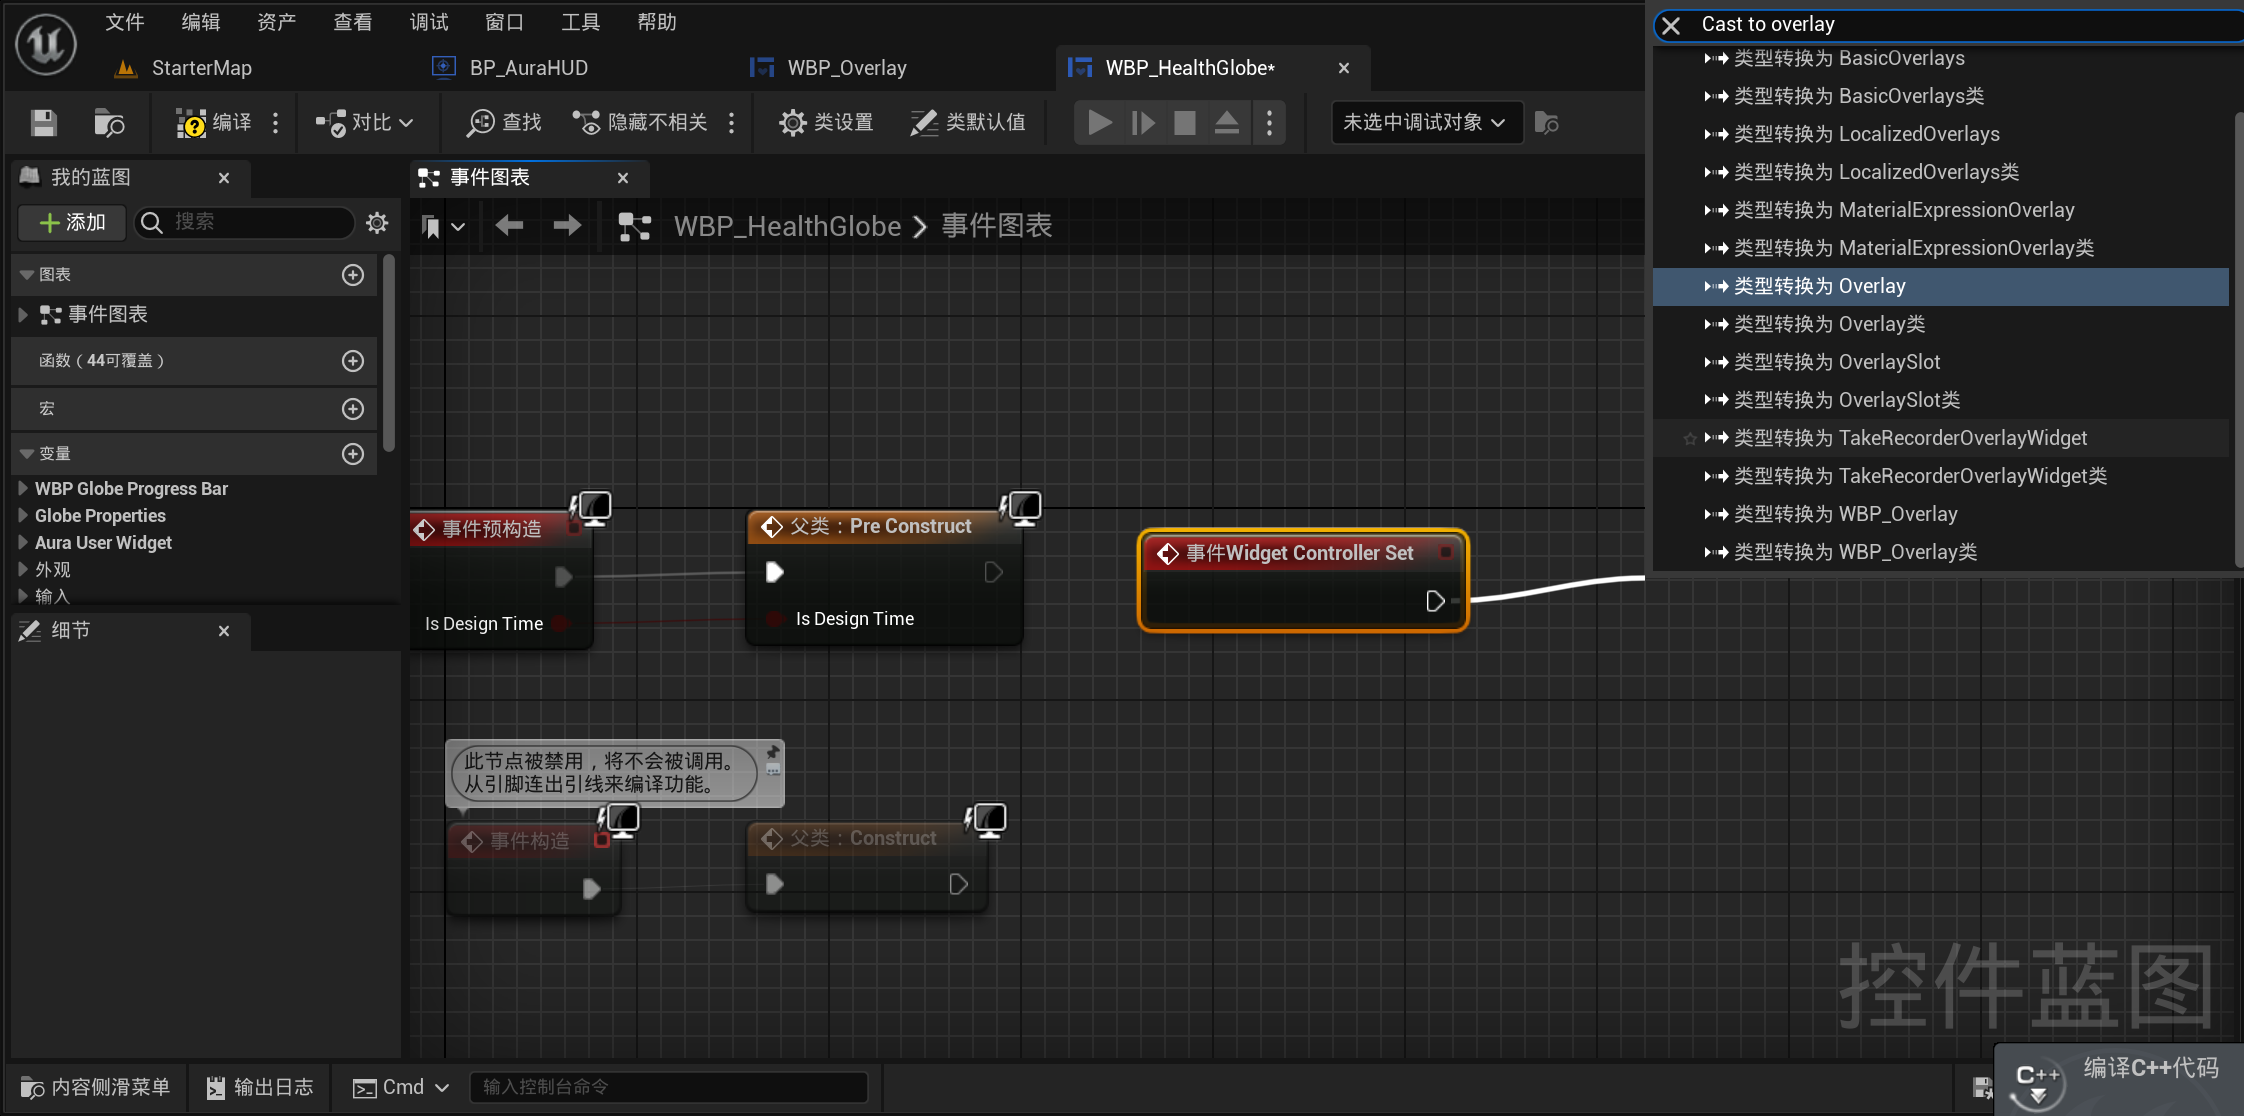
Task: Open the 调试 menu
Action: [429, 22]
